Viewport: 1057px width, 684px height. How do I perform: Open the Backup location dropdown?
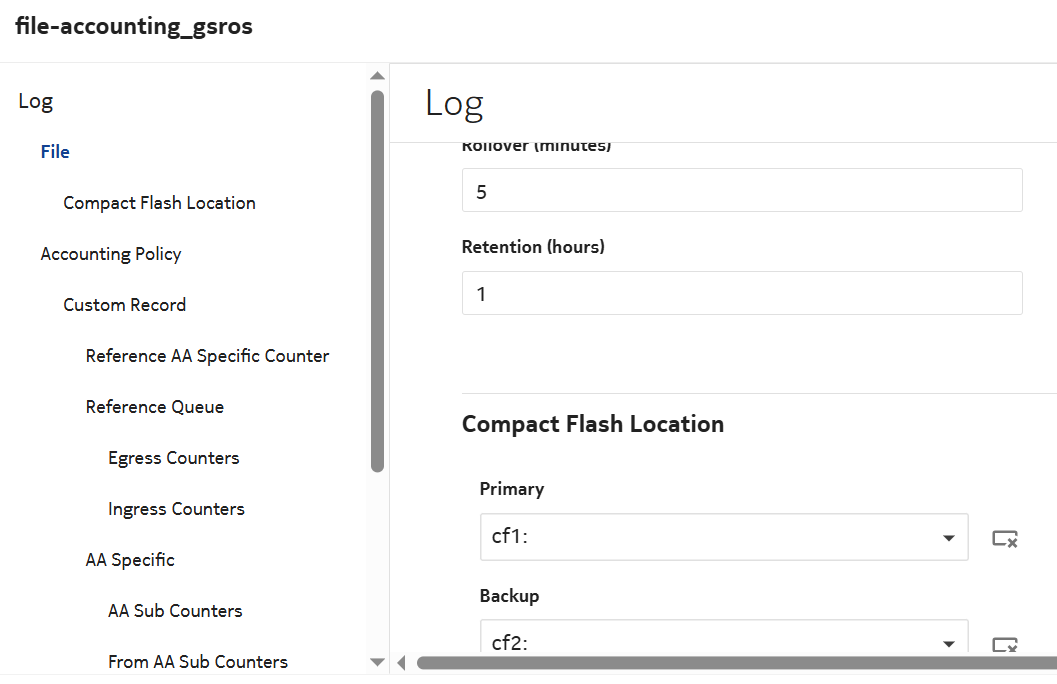[x=947, y=643]
